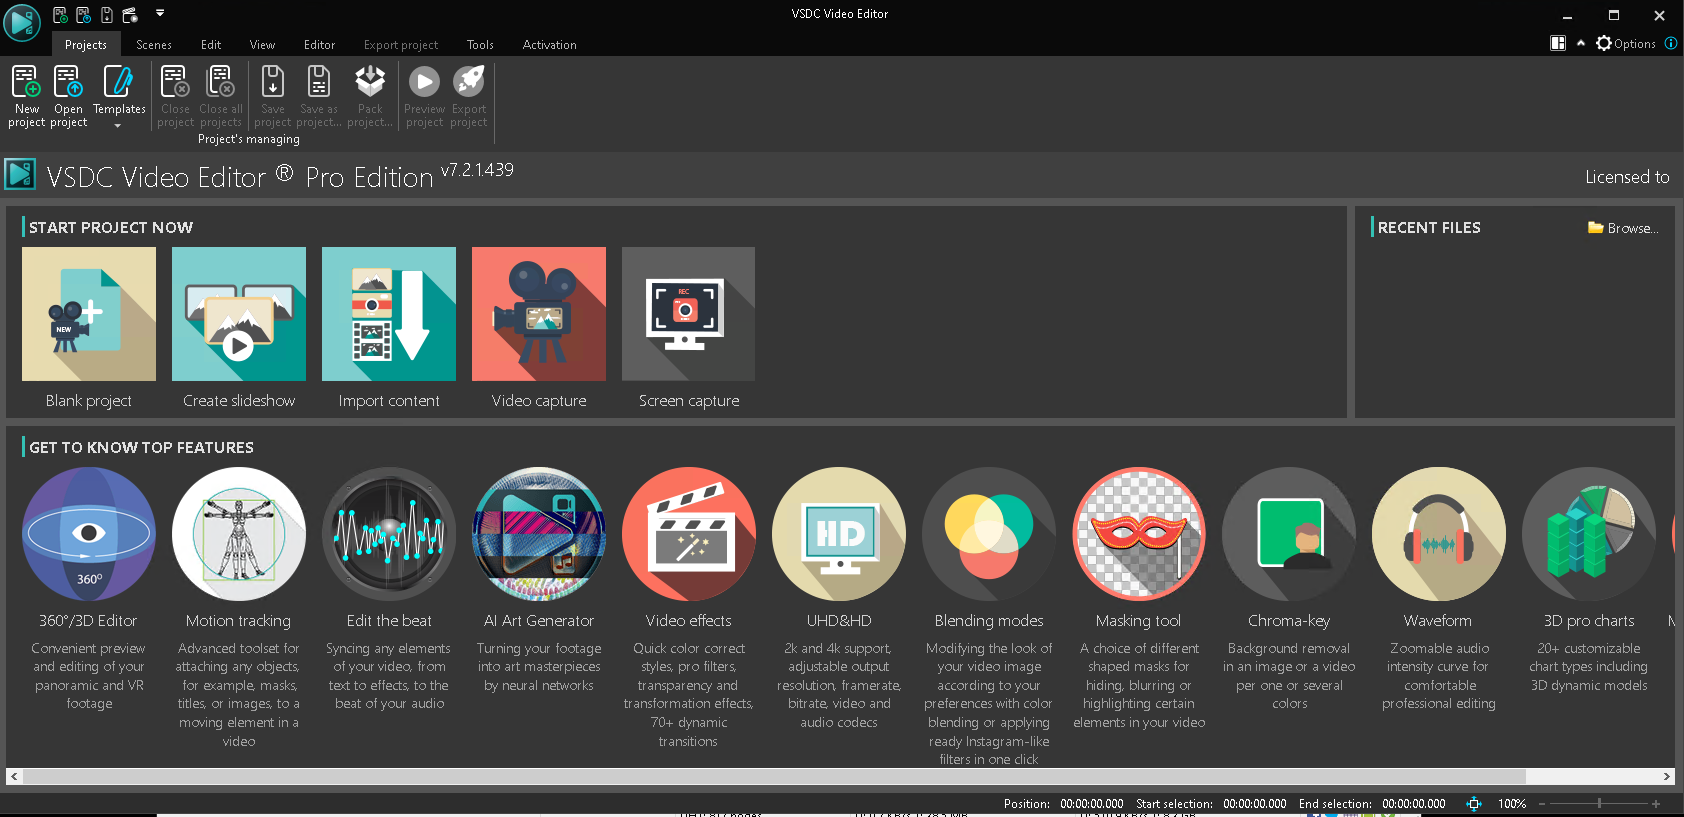Click the Save as project icon
The height and width of the screenshot is (817, 1684).
point(318,82)
